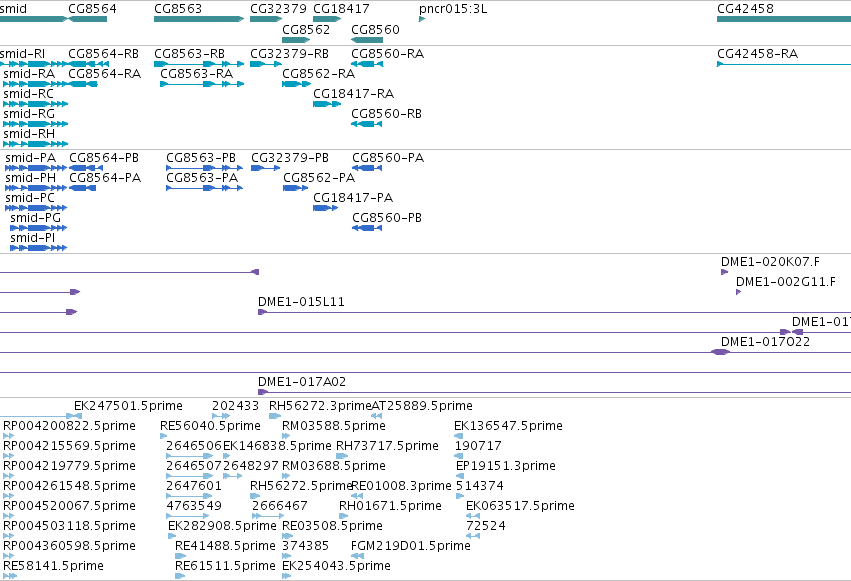Screen dimensions: 851x581
Task: Click protein smid-PA
Action: (x=30, y=158)
